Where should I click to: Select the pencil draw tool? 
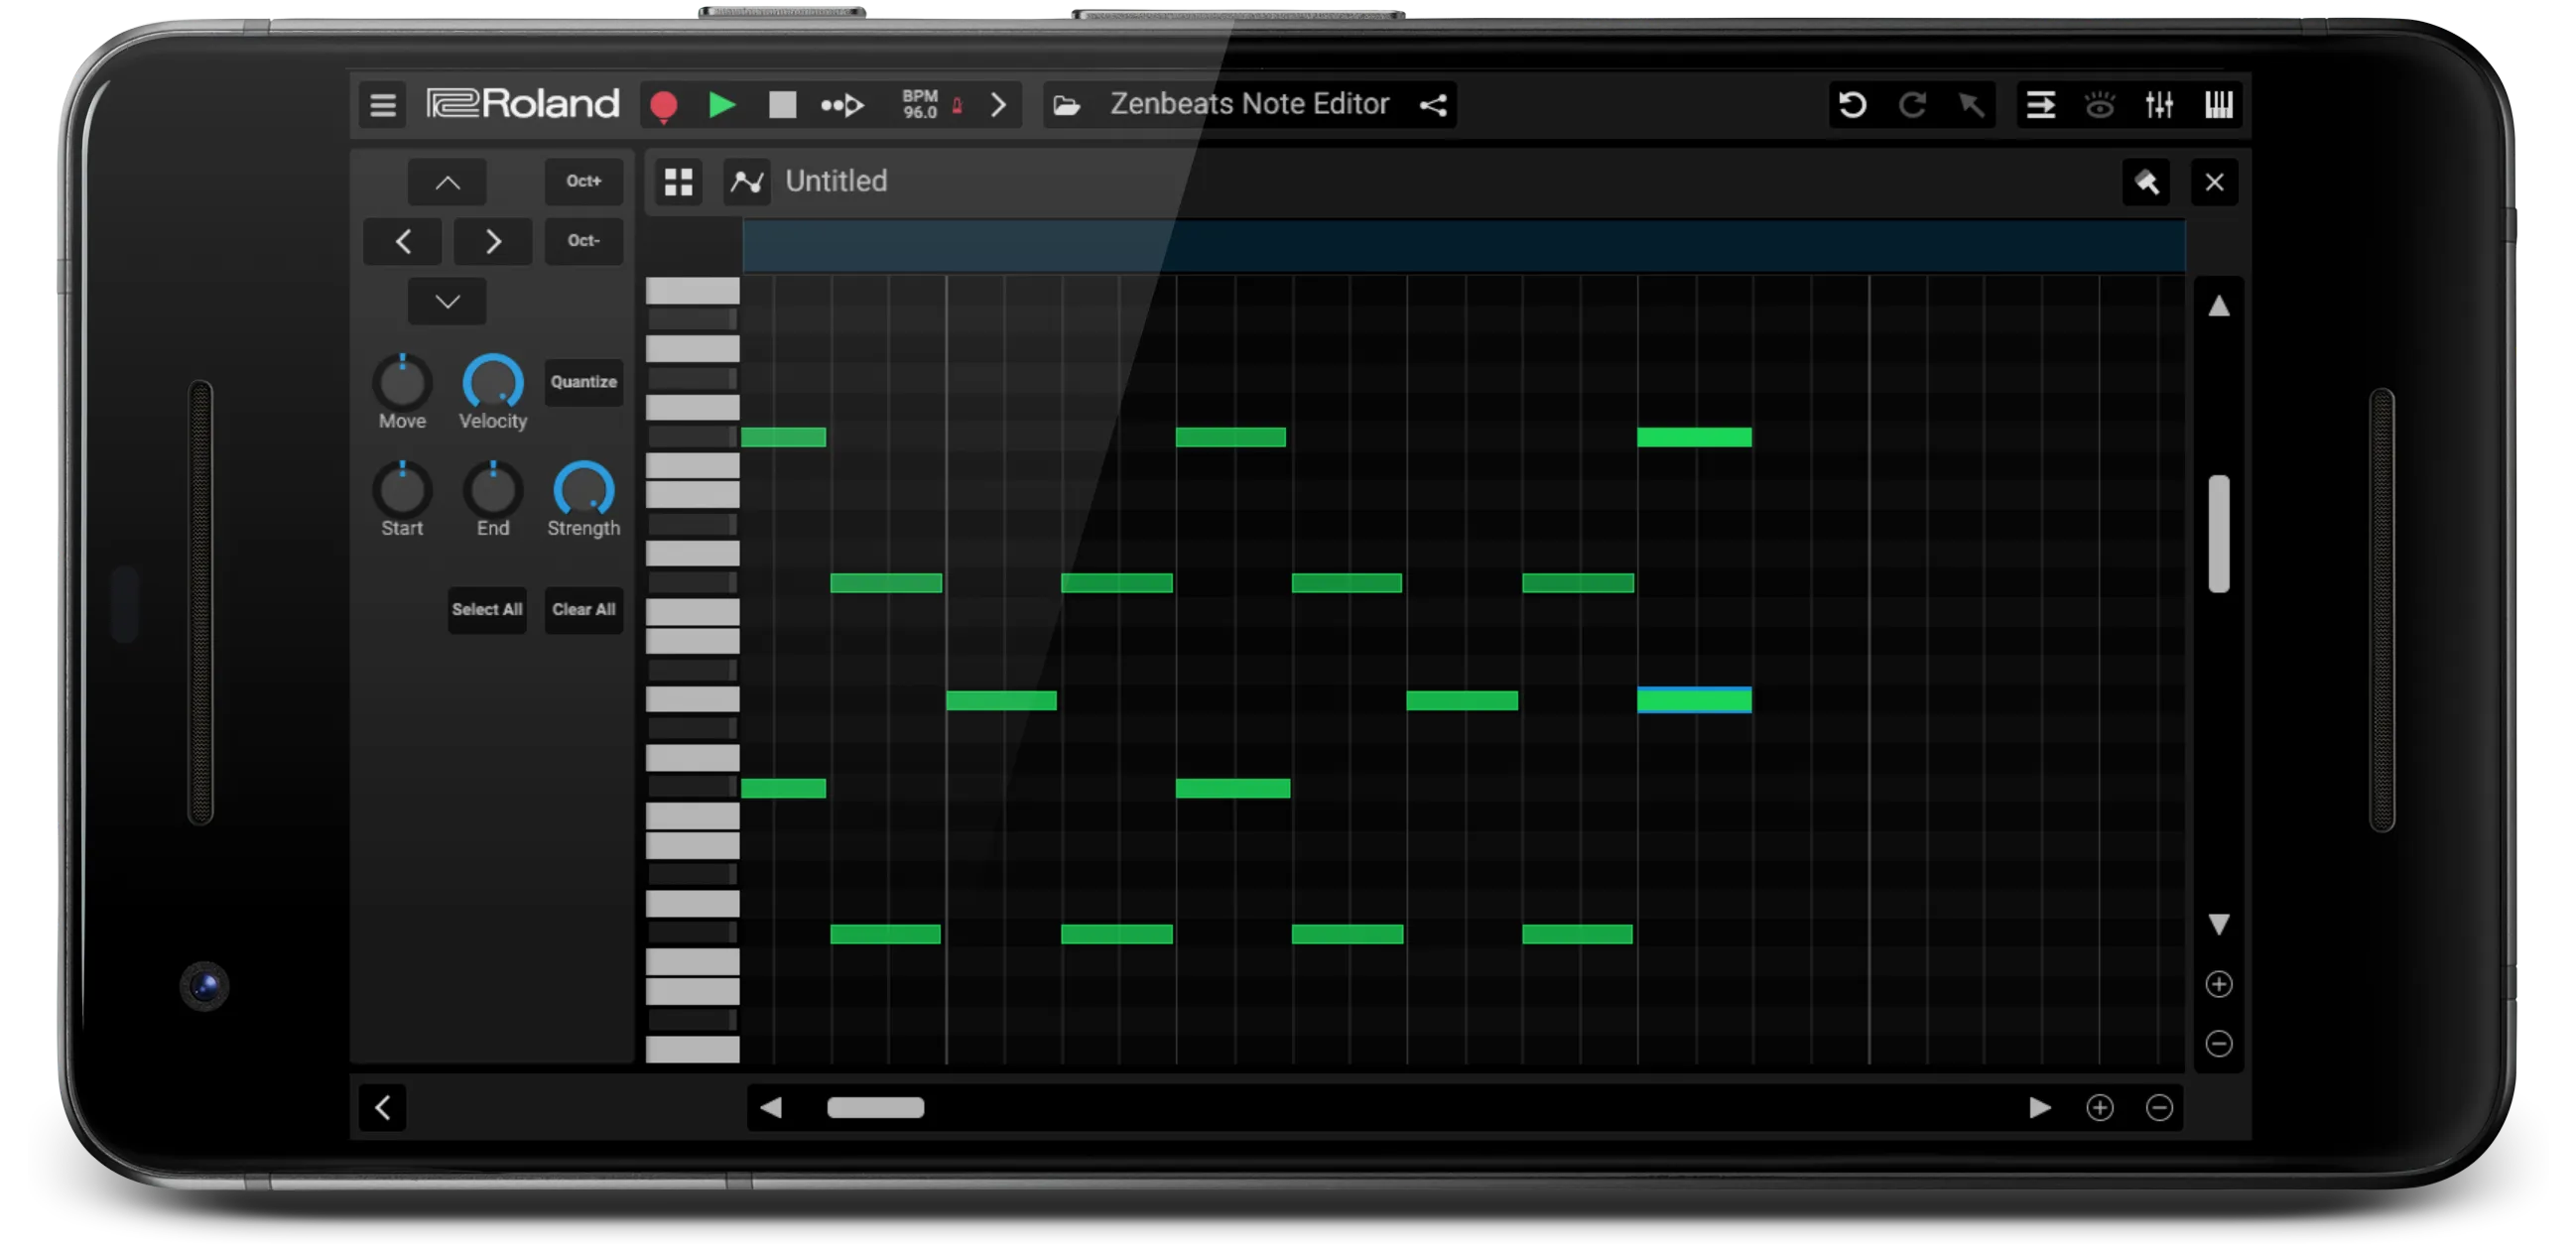[x=2146, y=182]
